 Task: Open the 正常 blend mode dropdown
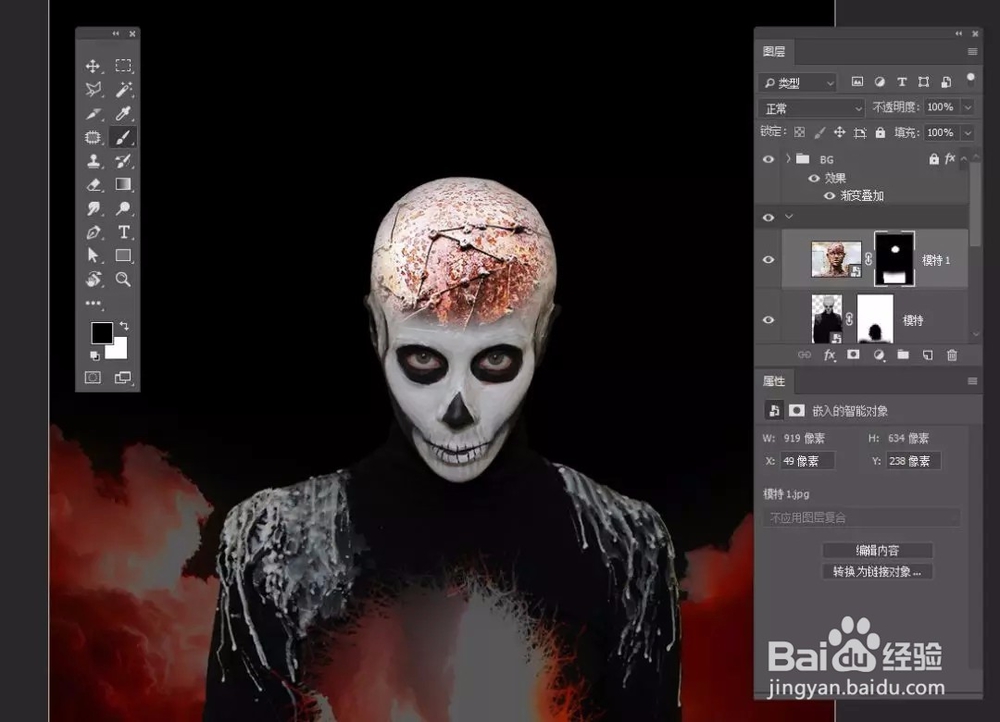811,108
